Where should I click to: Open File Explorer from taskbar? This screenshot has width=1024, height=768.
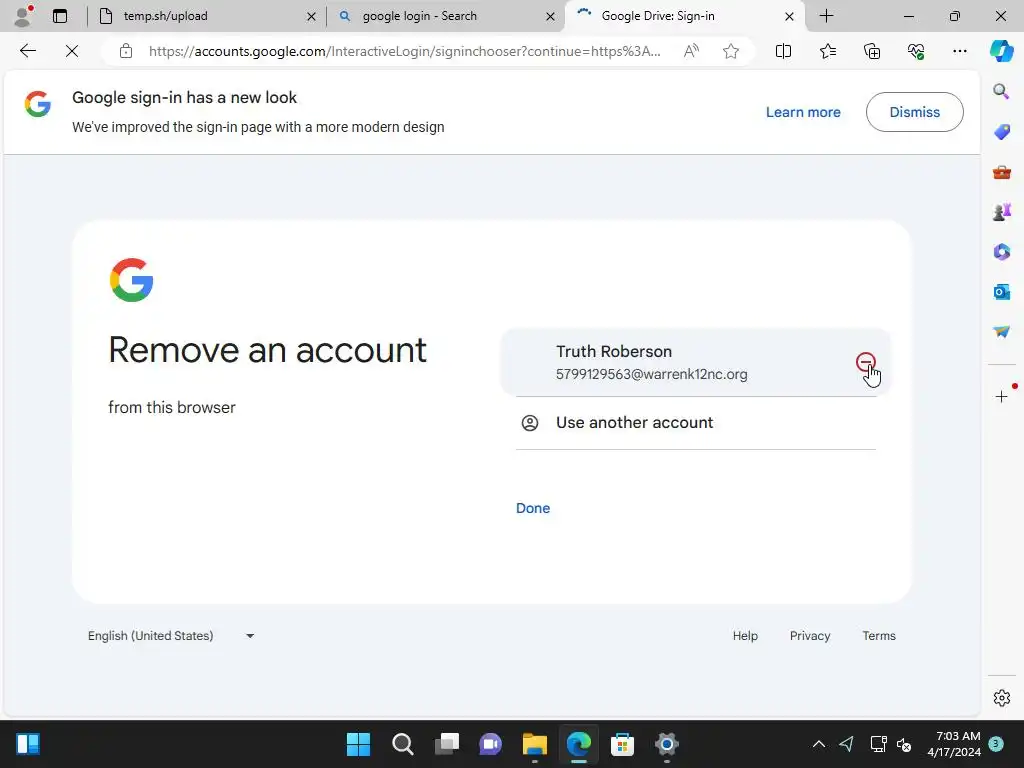point(534,744)
